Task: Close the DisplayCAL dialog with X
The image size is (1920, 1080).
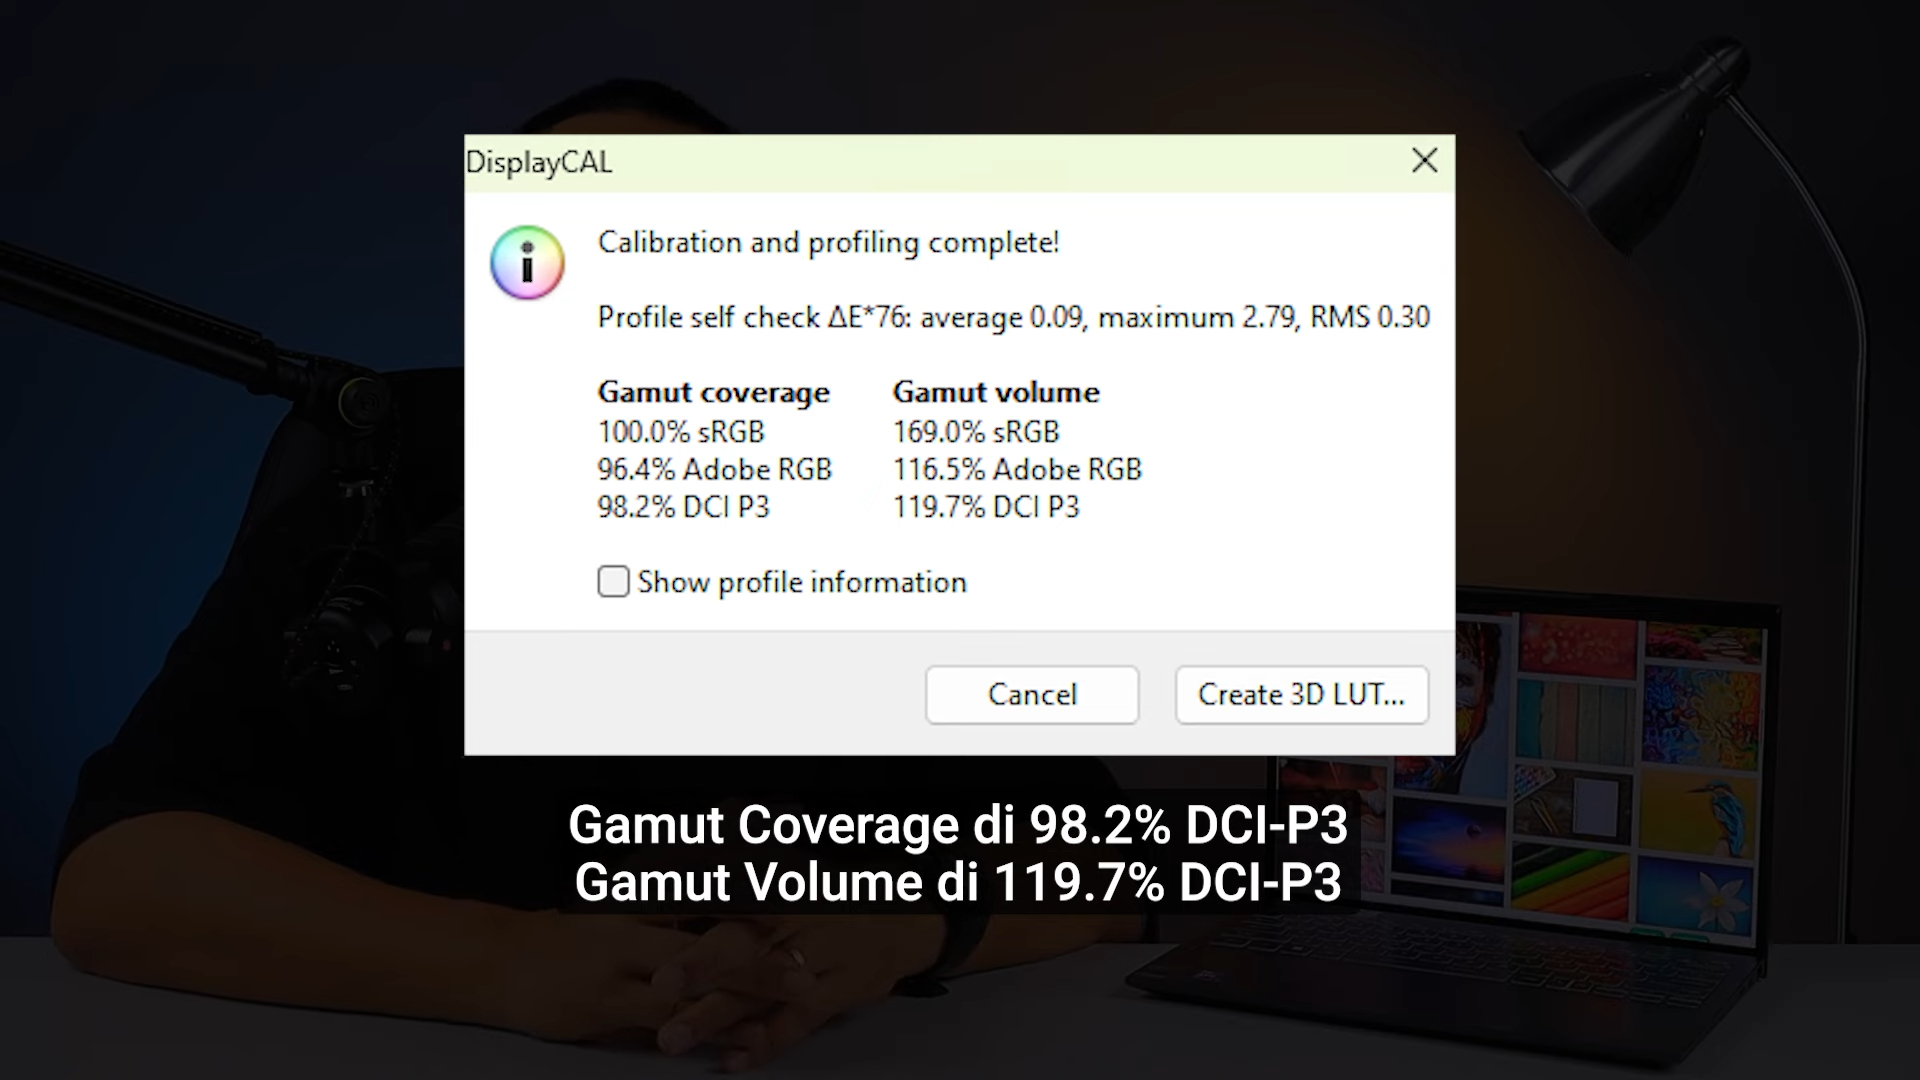Action: coord(1424,161)
